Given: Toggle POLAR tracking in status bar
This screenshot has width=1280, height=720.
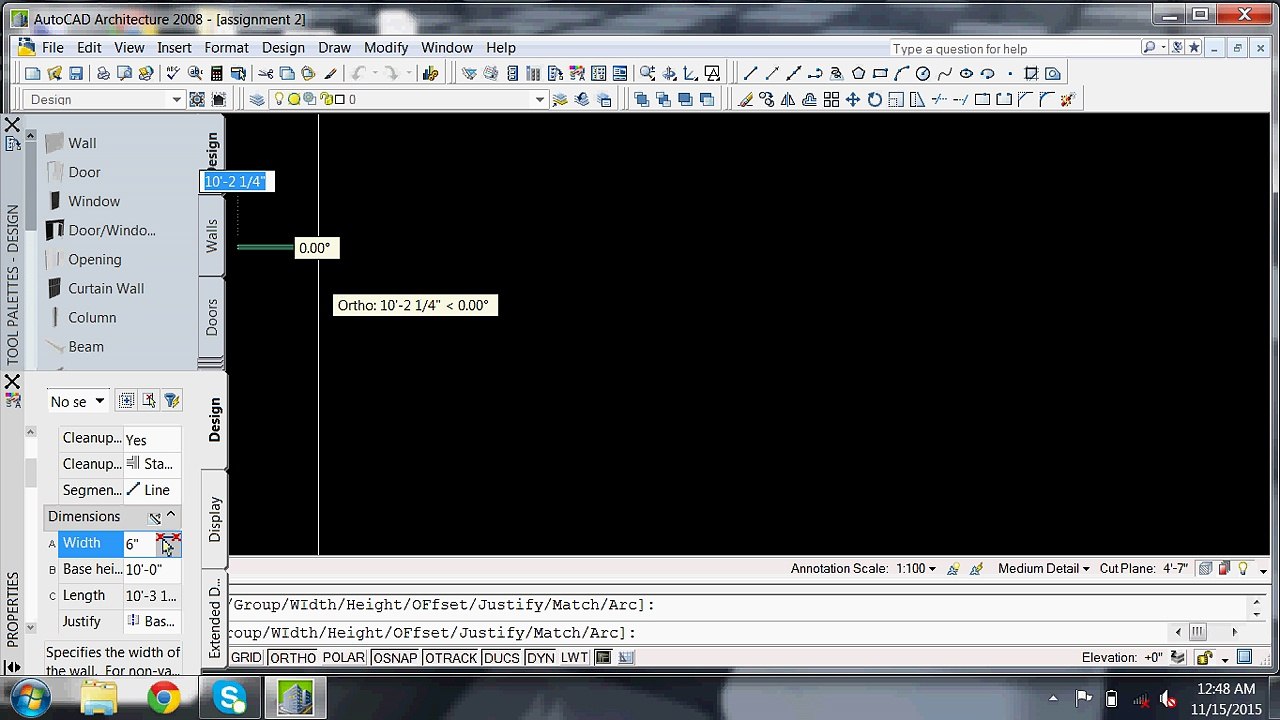Looking at the screenshot, I should (343, 657).
